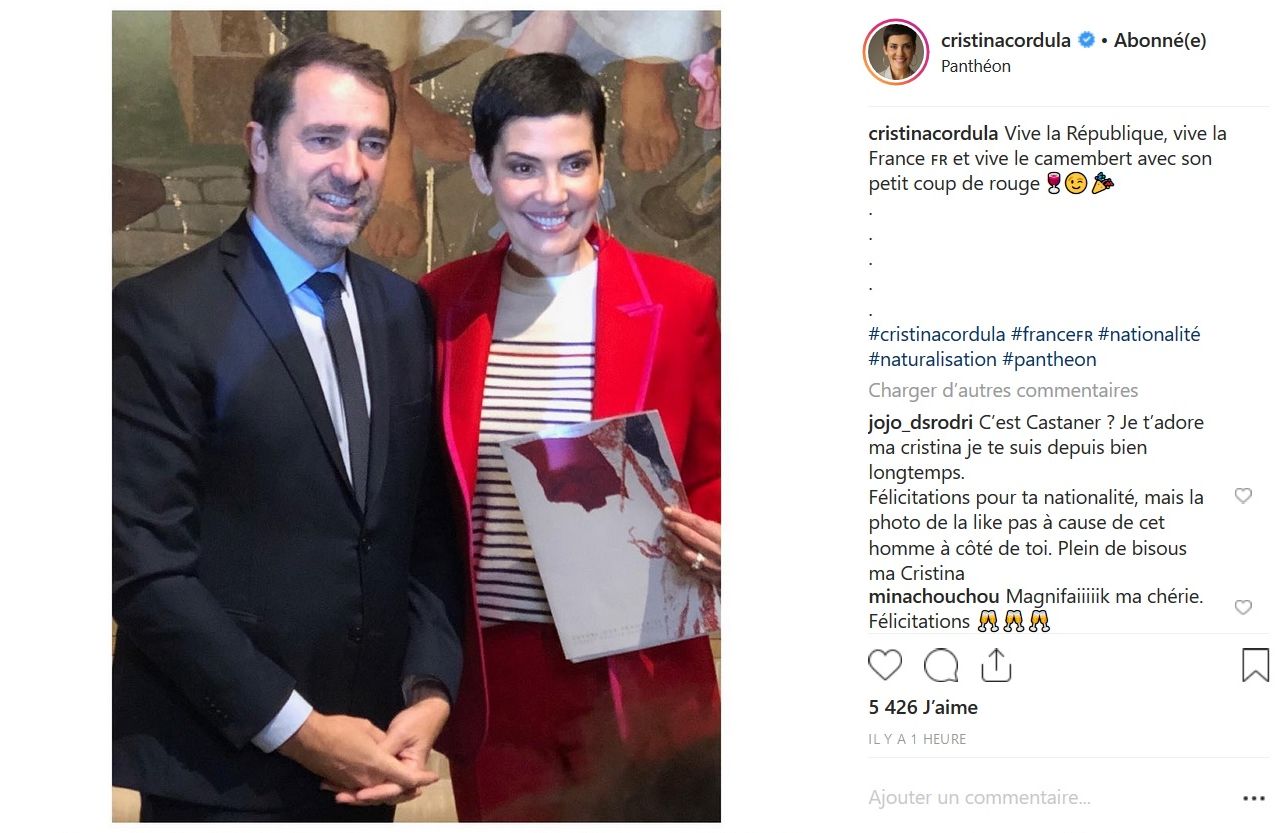Open the #pantheon hashtag
The width and height of the screenshot is (1283, 833).
pos(1049,359)
